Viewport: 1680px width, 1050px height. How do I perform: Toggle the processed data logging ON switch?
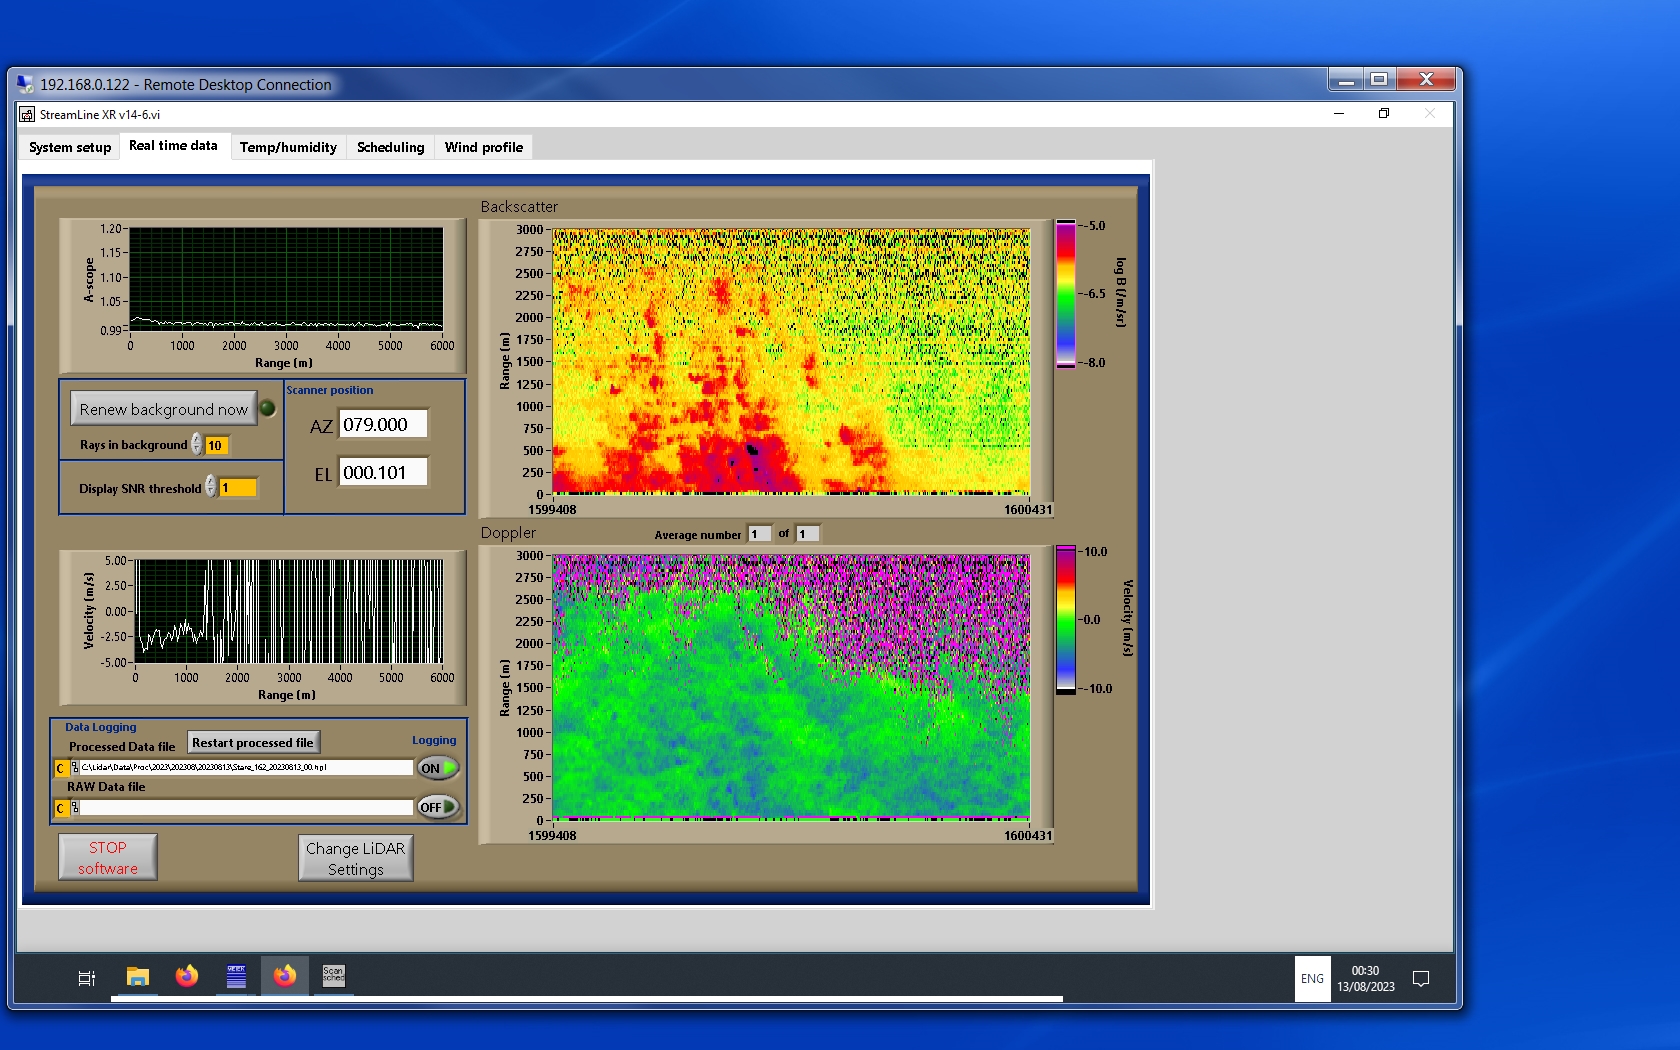[438, 768]
